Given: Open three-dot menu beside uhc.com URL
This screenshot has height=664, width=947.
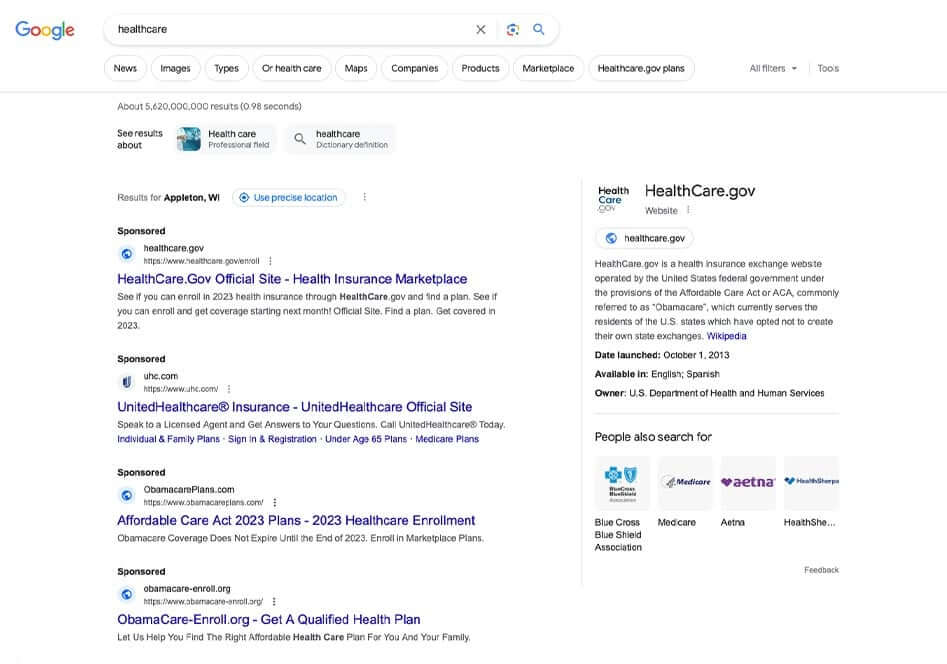Looking at the screenshot, I should 229,389.
